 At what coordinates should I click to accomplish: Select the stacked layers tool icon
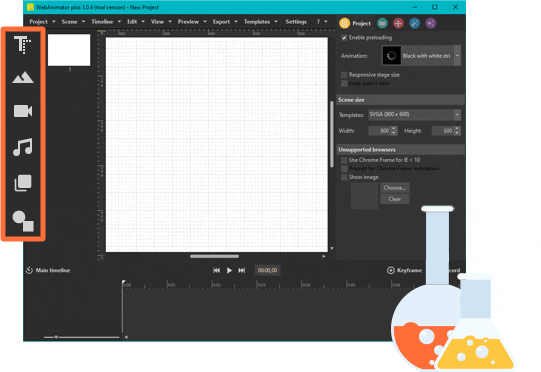click(x=23, y=183)
